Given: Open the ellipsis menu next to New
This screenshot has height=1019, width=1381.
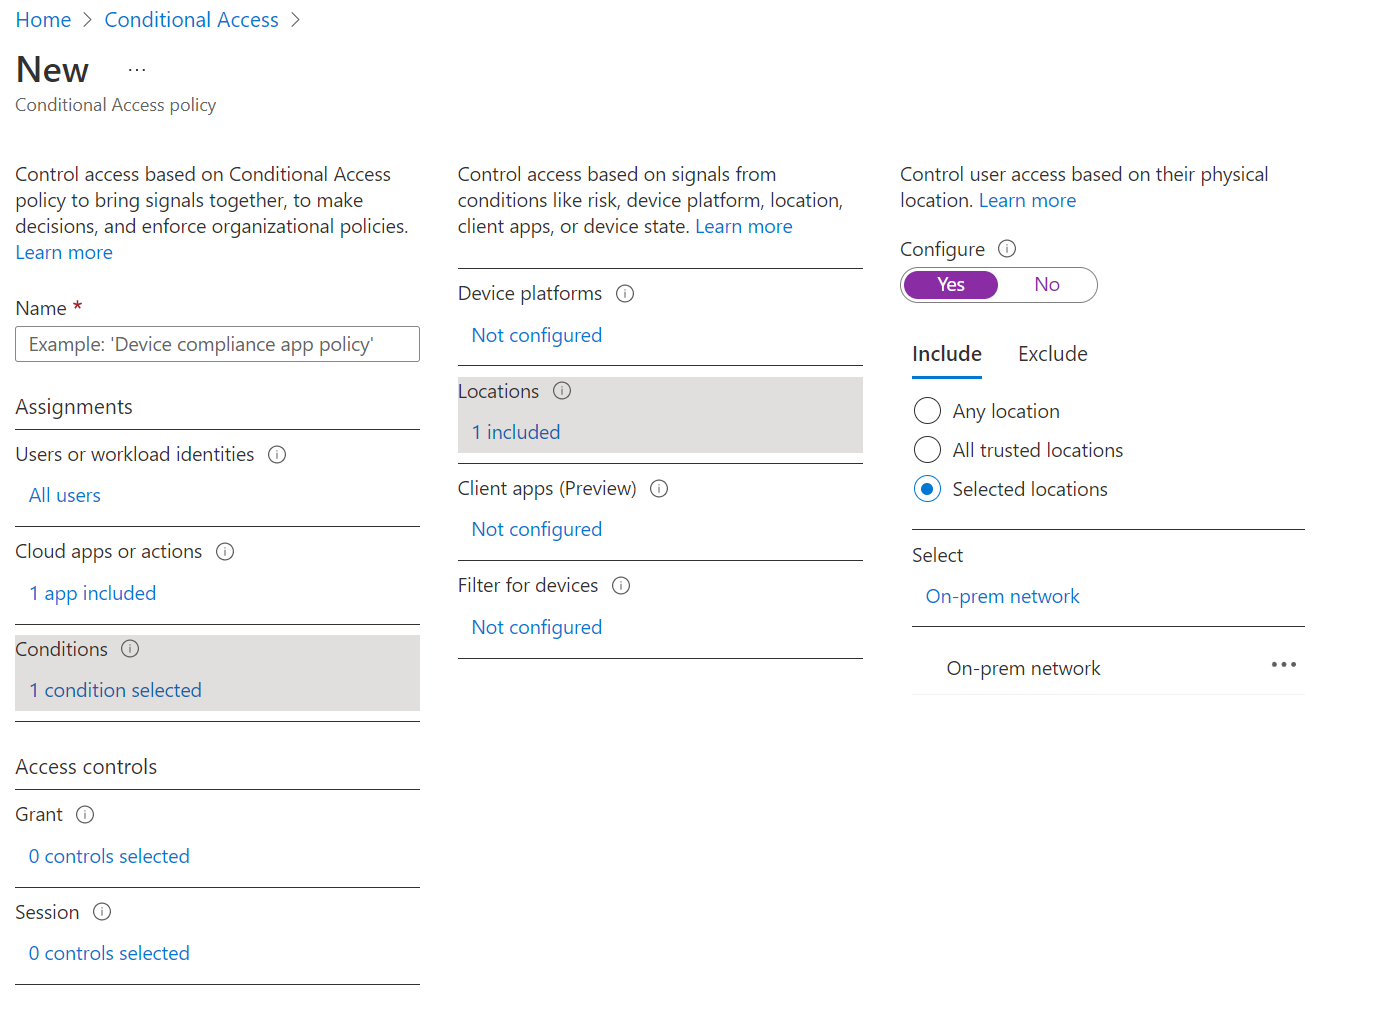Looking at the screenshot, I should pos(137,70).
